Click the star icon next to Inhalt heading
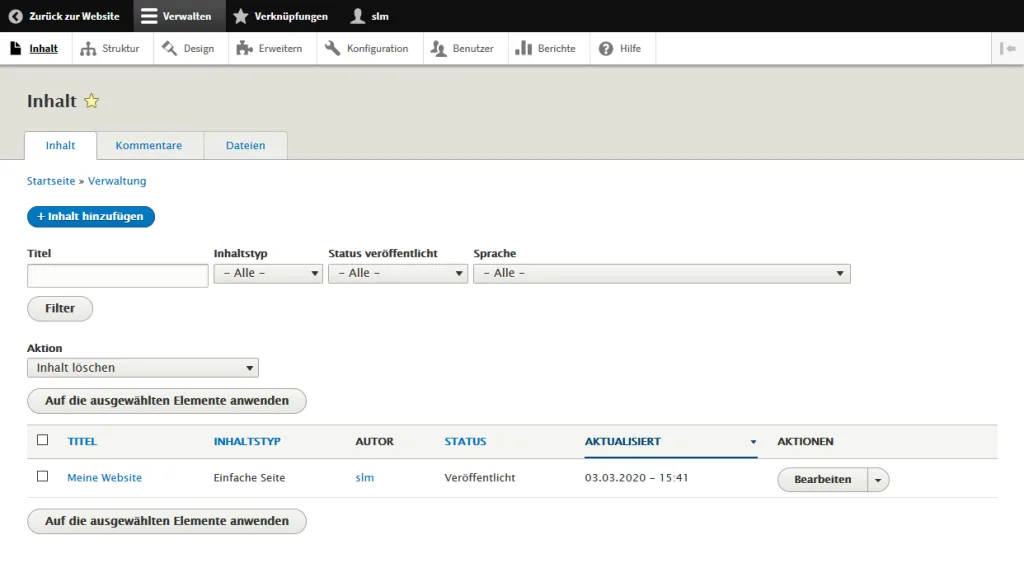 tap(92, 101)
